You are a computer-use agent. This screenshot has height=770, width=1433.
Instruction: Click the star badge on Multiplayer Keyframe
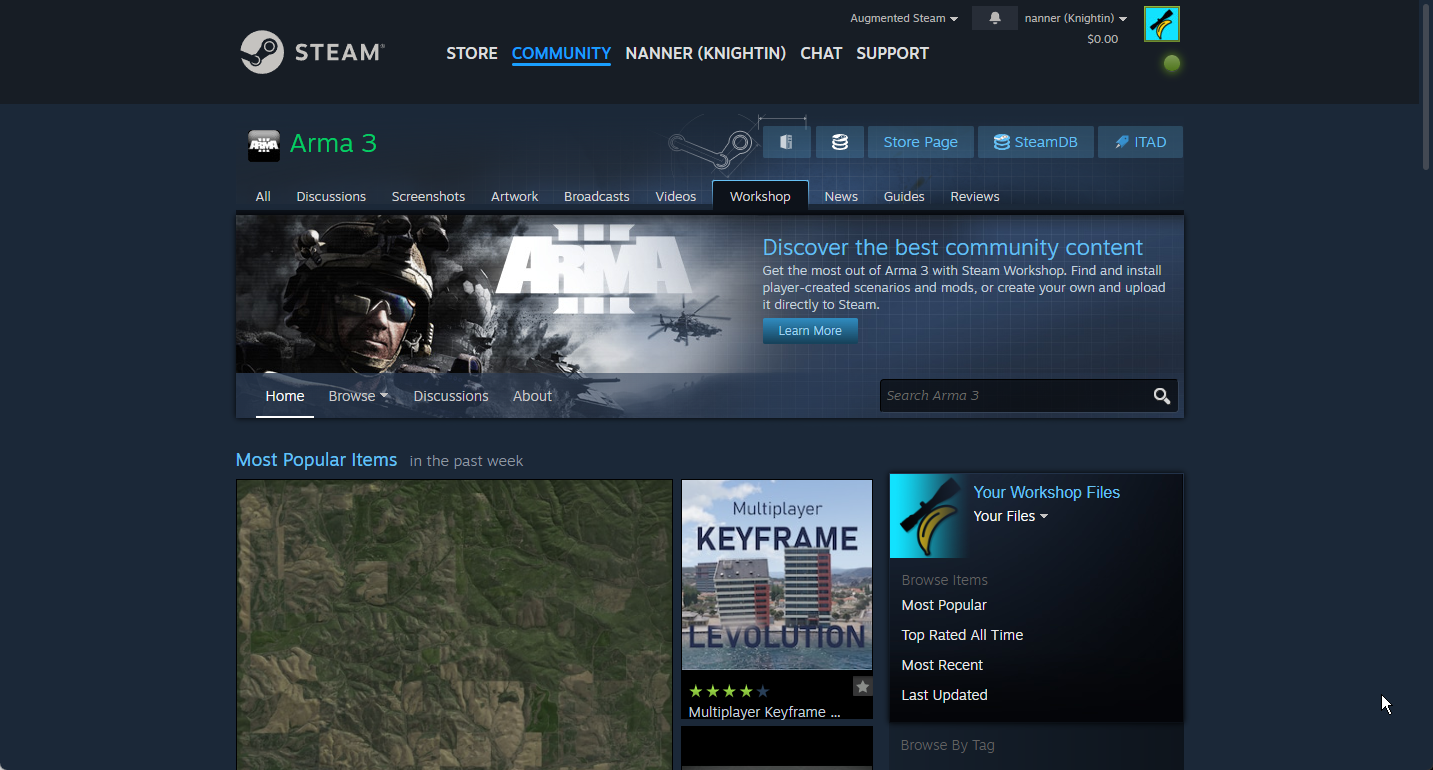pyautogui.click(x=862, y=686)
